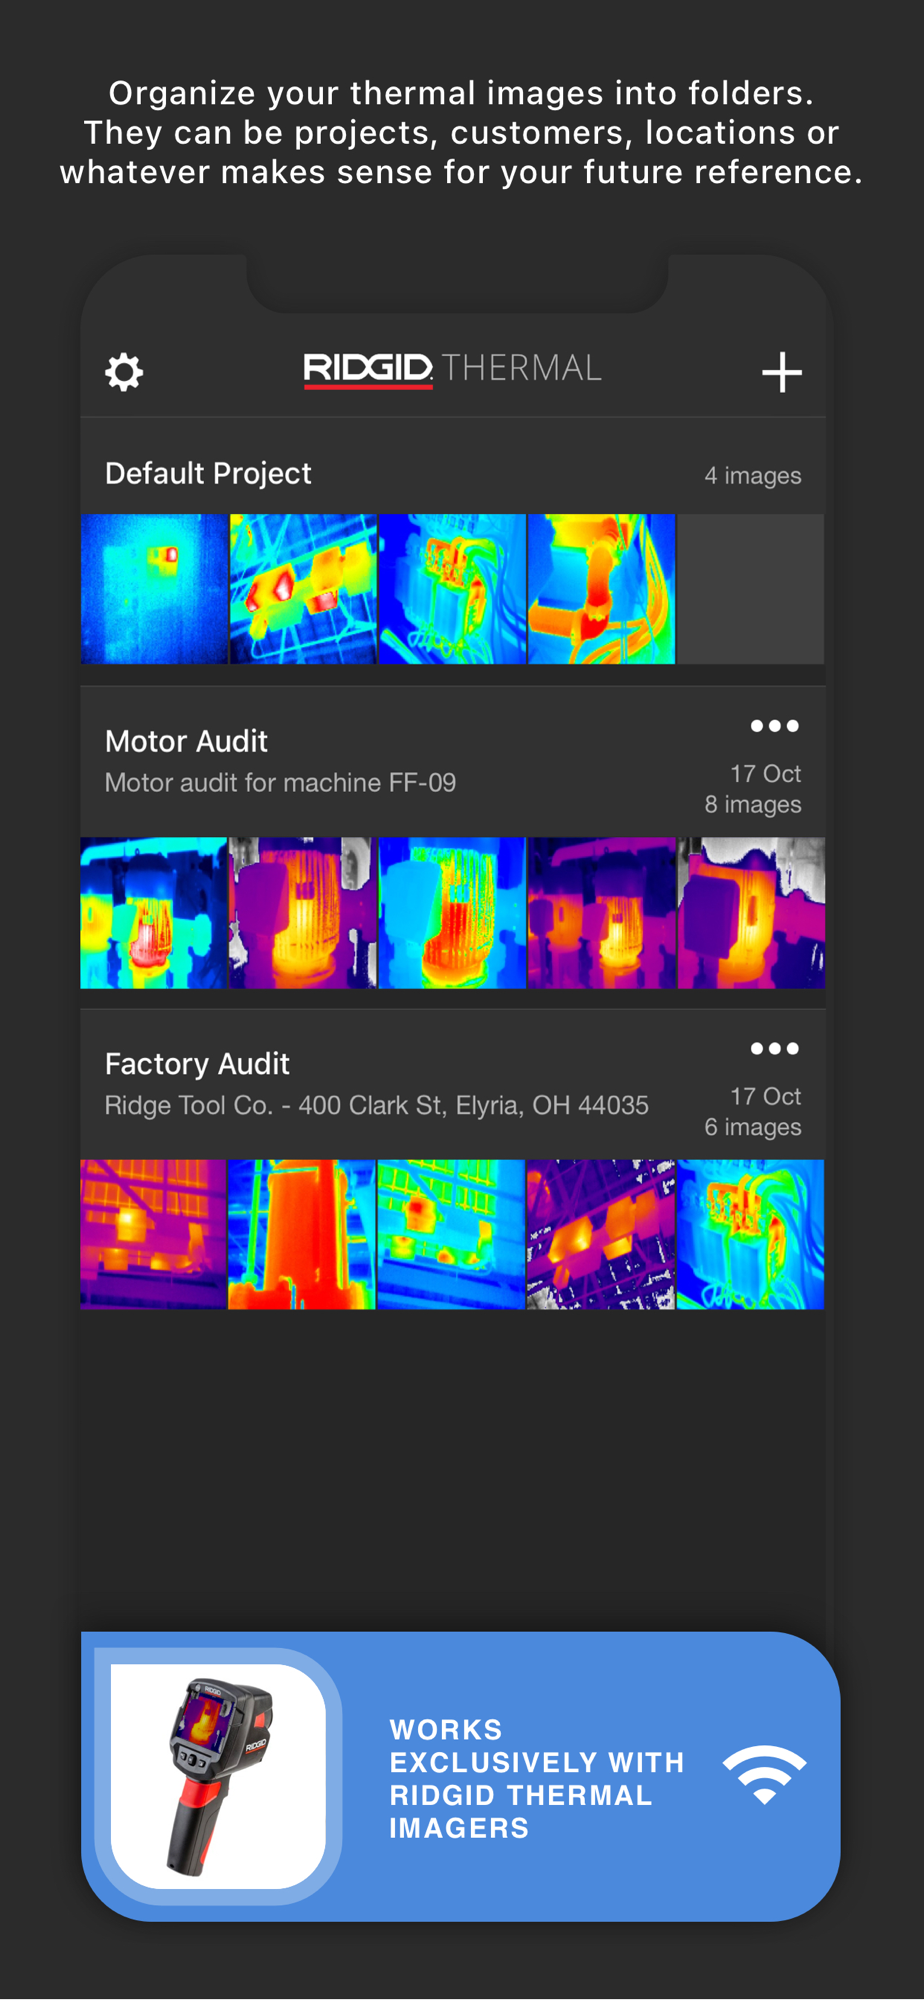Open the second Motor Audit thumbnail
Viewport: 924px width, 2000px height.
[303, 913]
